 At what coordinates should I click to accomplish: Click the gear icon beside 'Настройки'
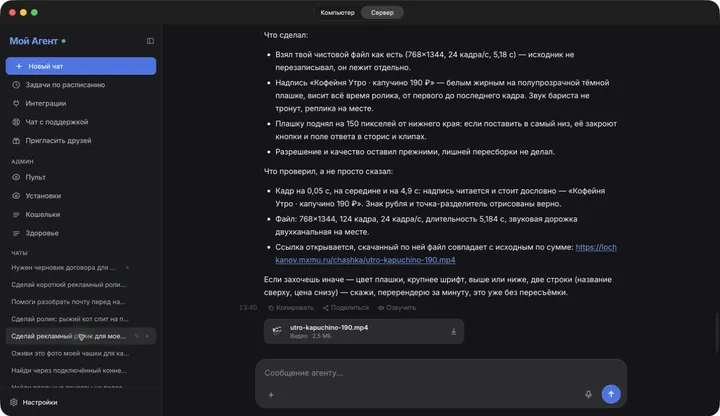tap(14, 402)
